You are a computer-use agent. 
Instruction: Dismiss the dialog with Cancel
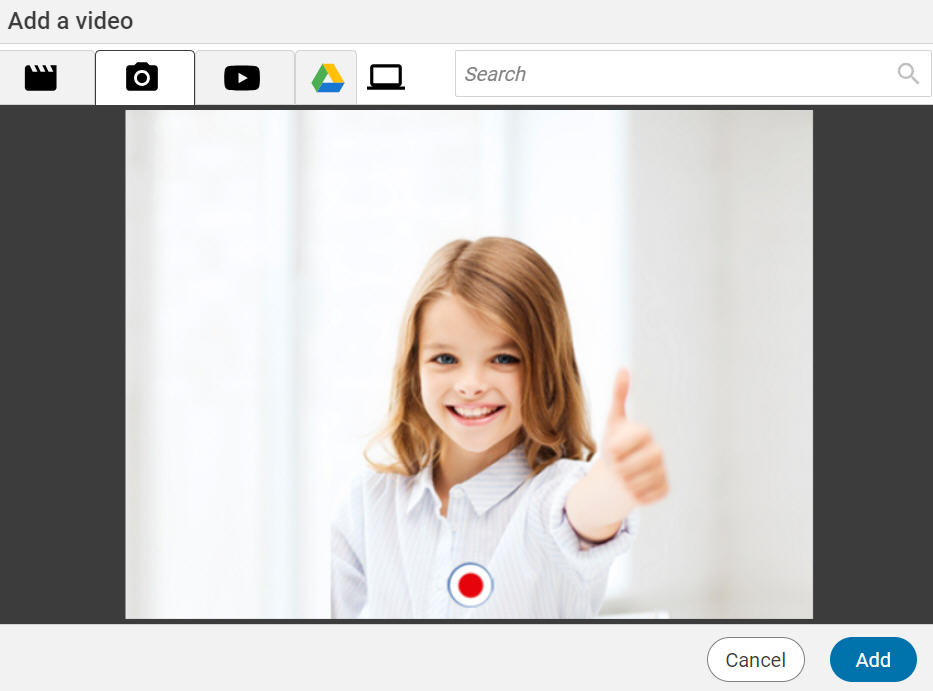click(x=755, y=659)
